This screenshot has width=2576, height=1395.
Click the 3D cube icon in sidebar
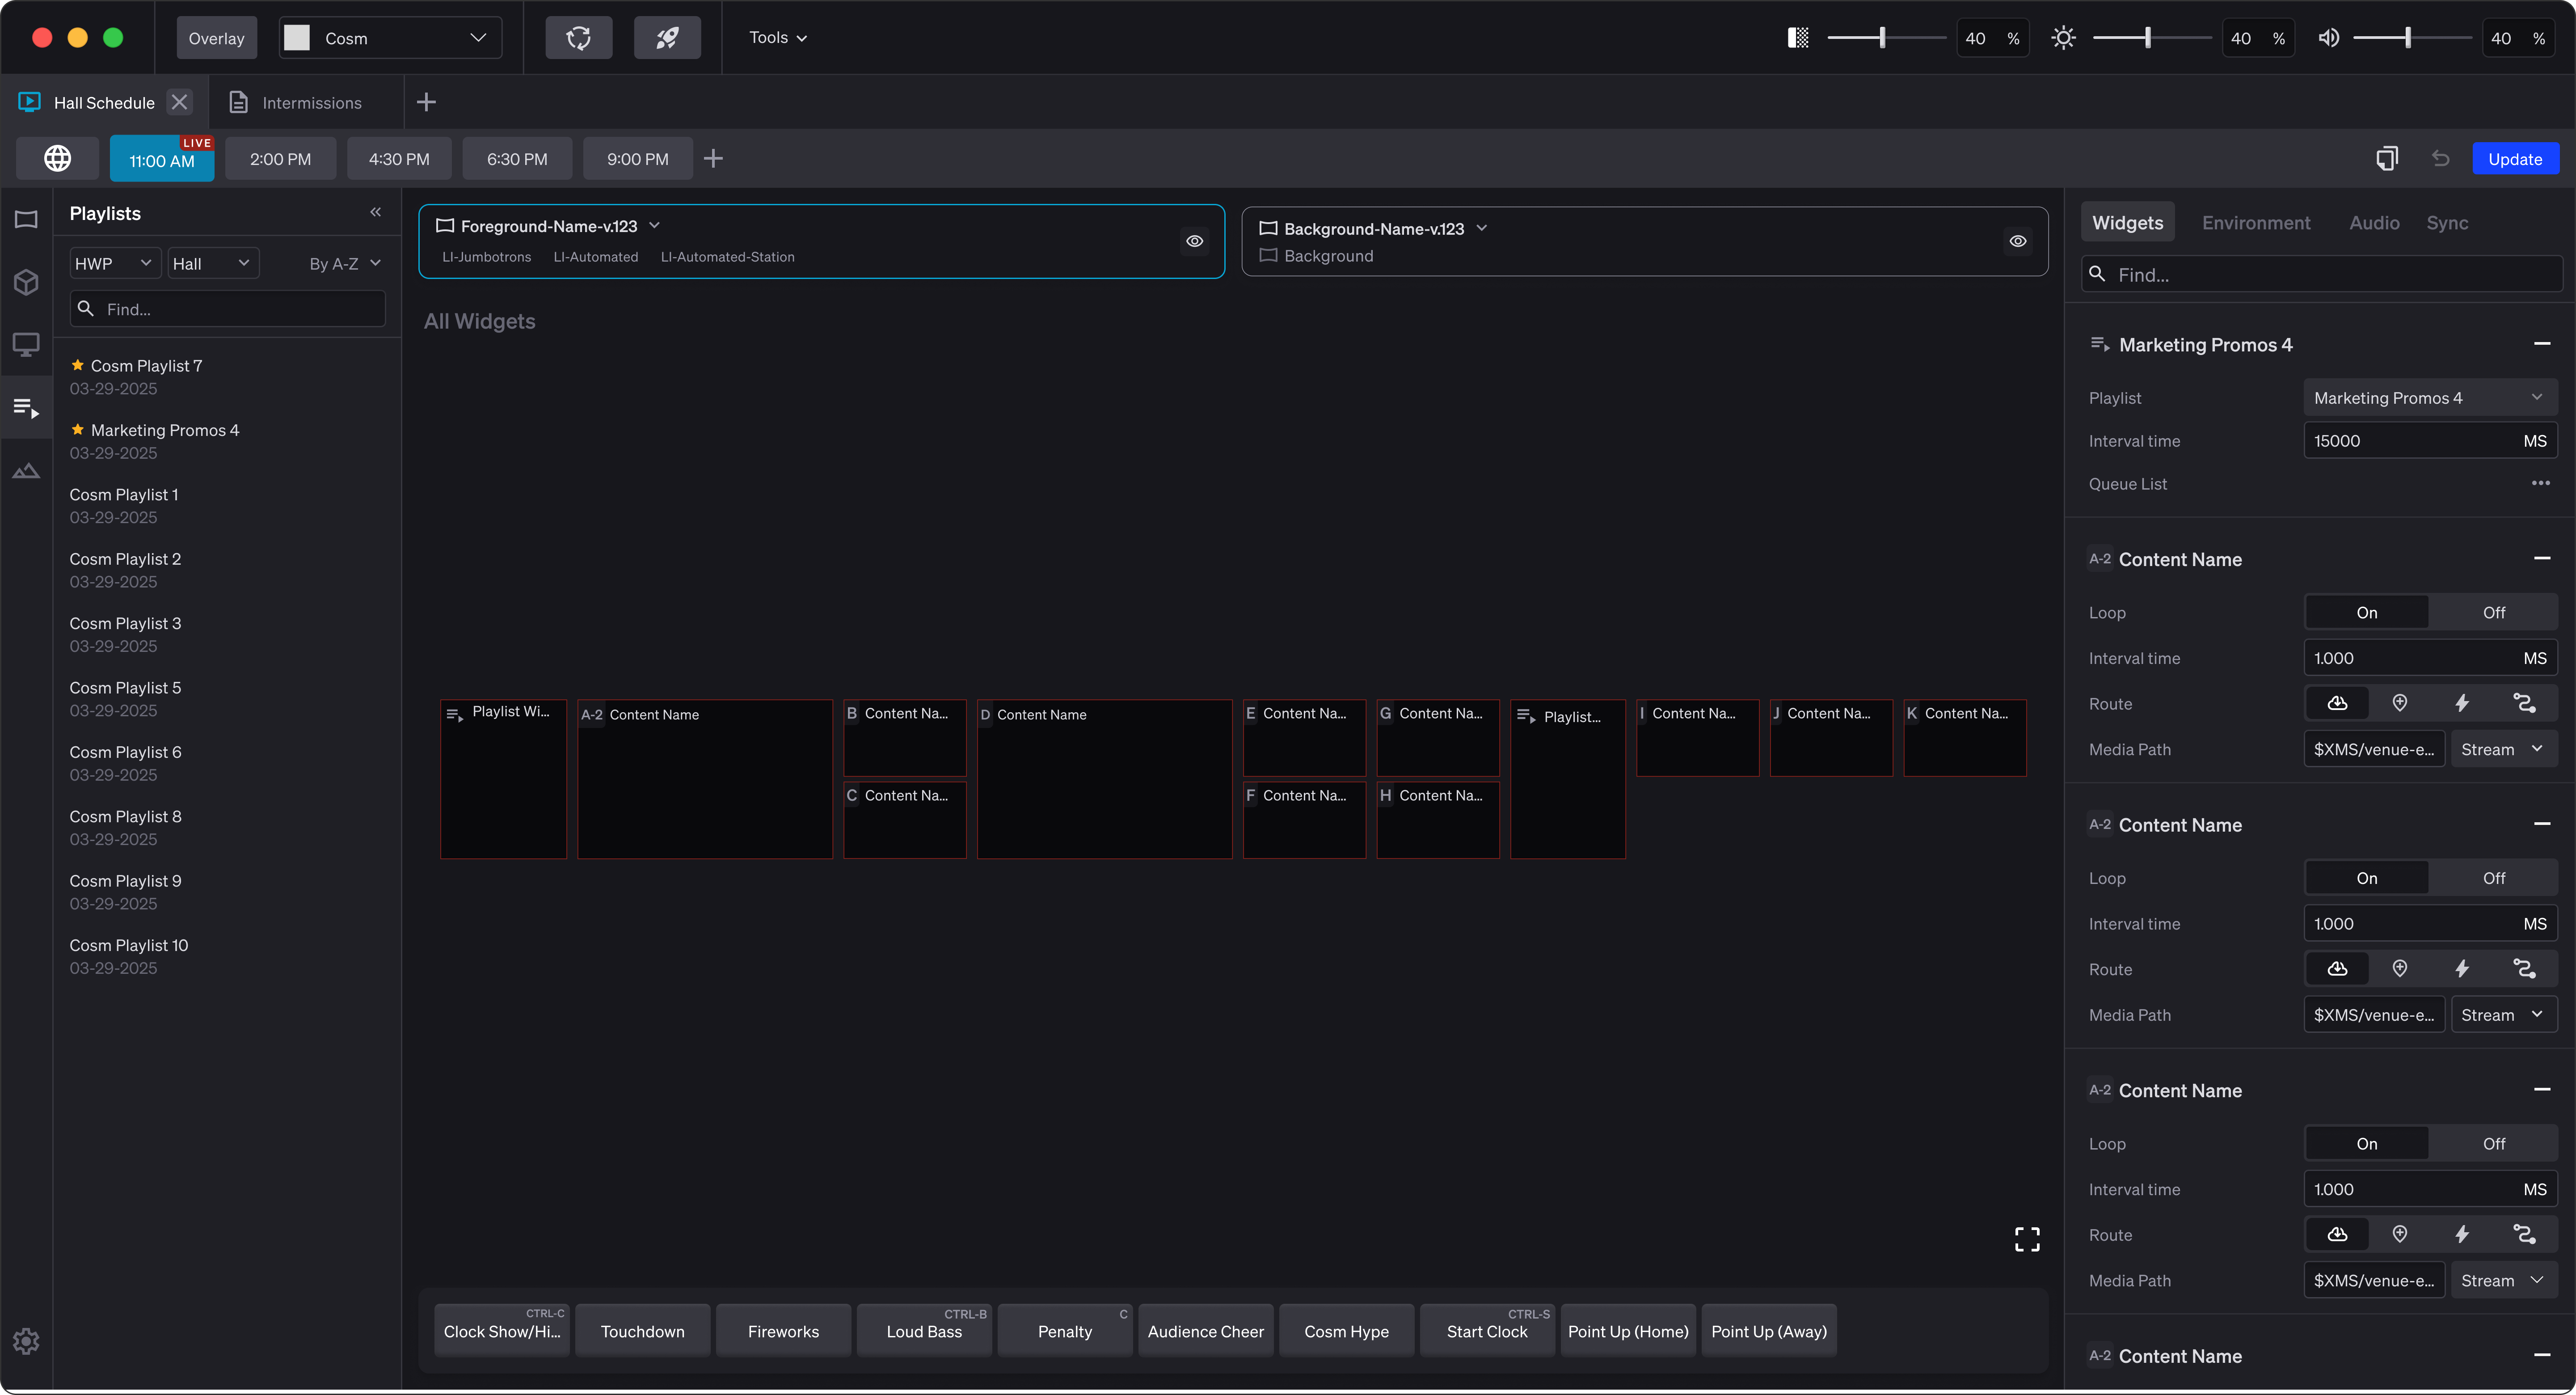(x=26, y=282)
